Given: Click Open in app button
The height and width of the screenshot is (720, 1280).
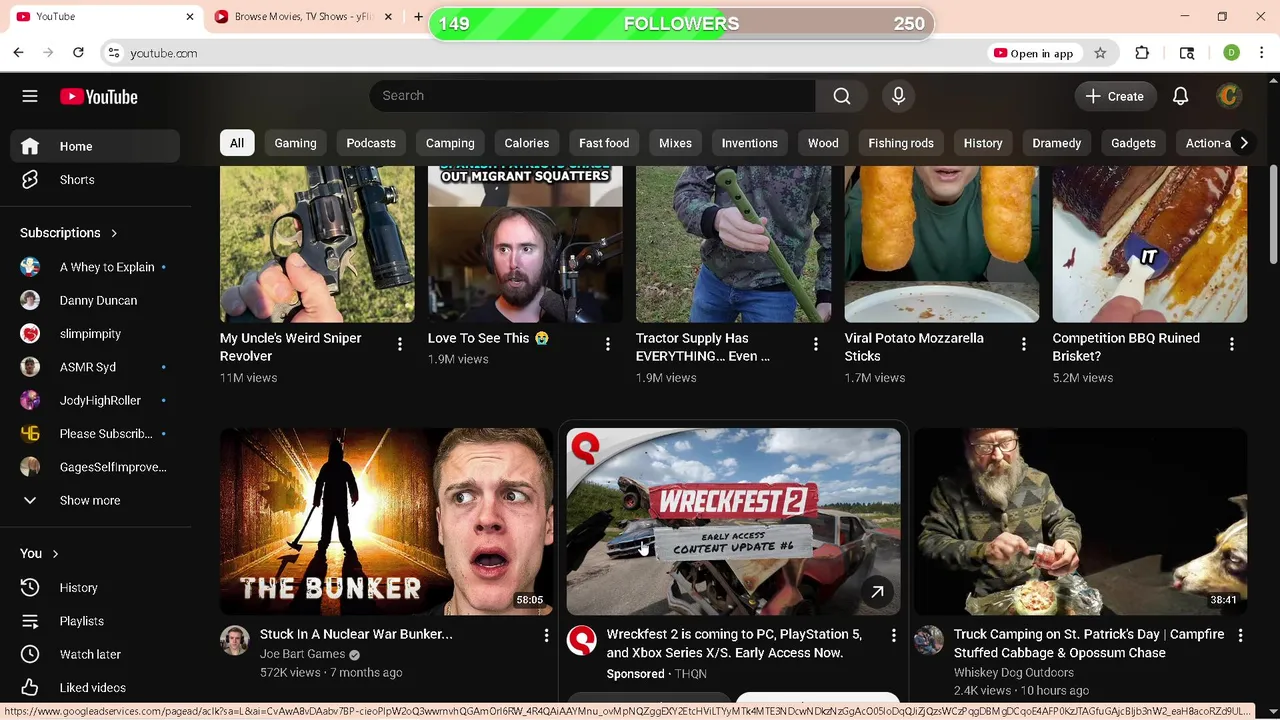Looking at the screenshot, I should [1034, 53].
